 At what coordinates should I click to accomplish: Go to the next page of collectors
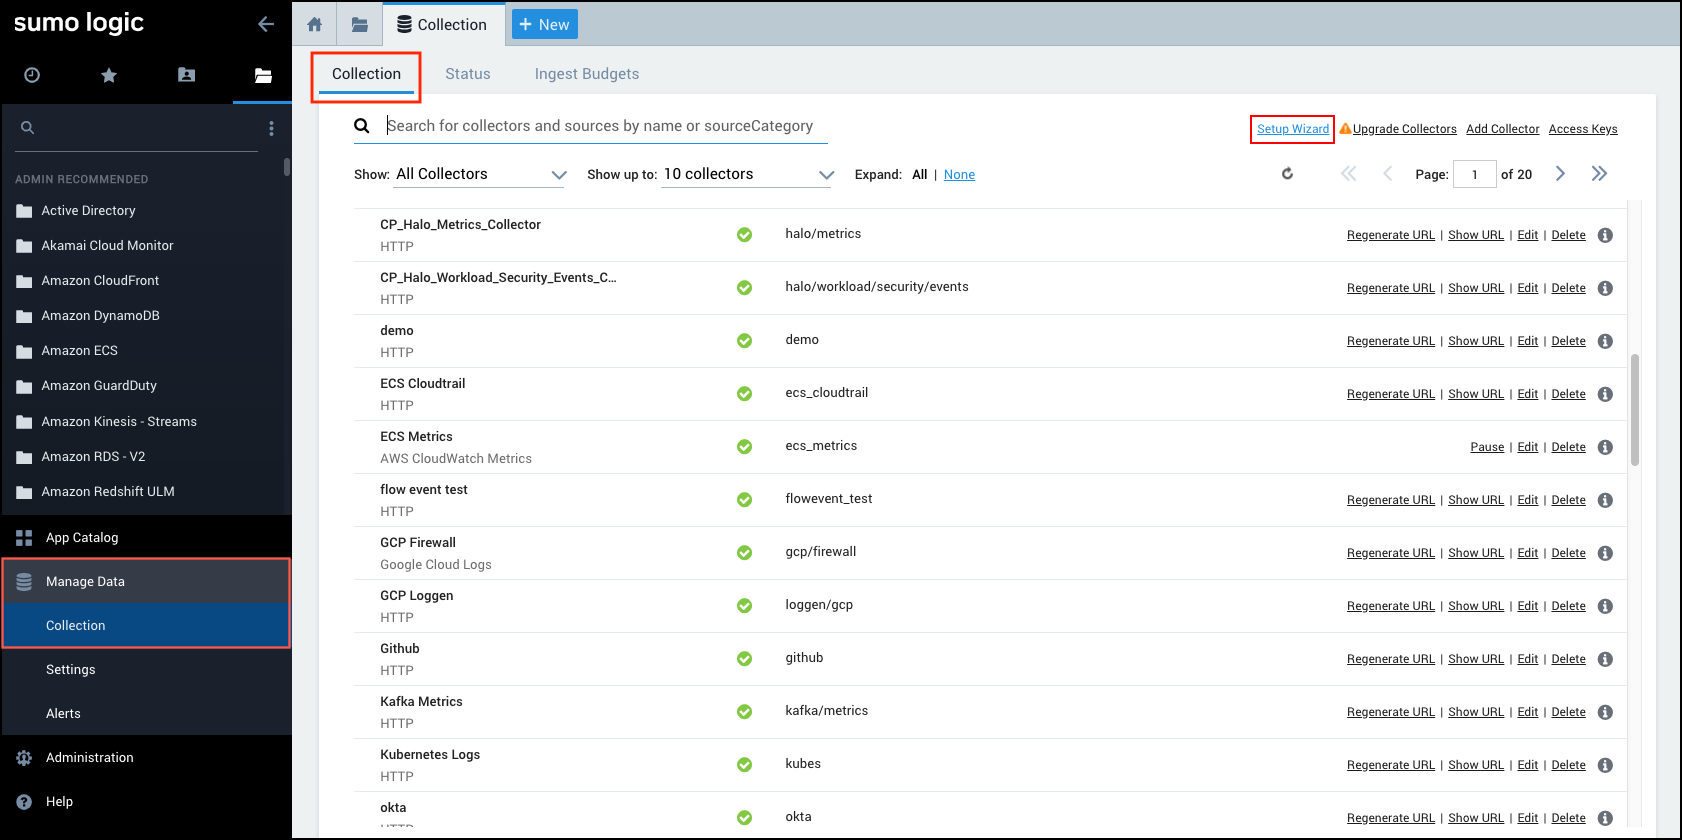(1560, 174)
